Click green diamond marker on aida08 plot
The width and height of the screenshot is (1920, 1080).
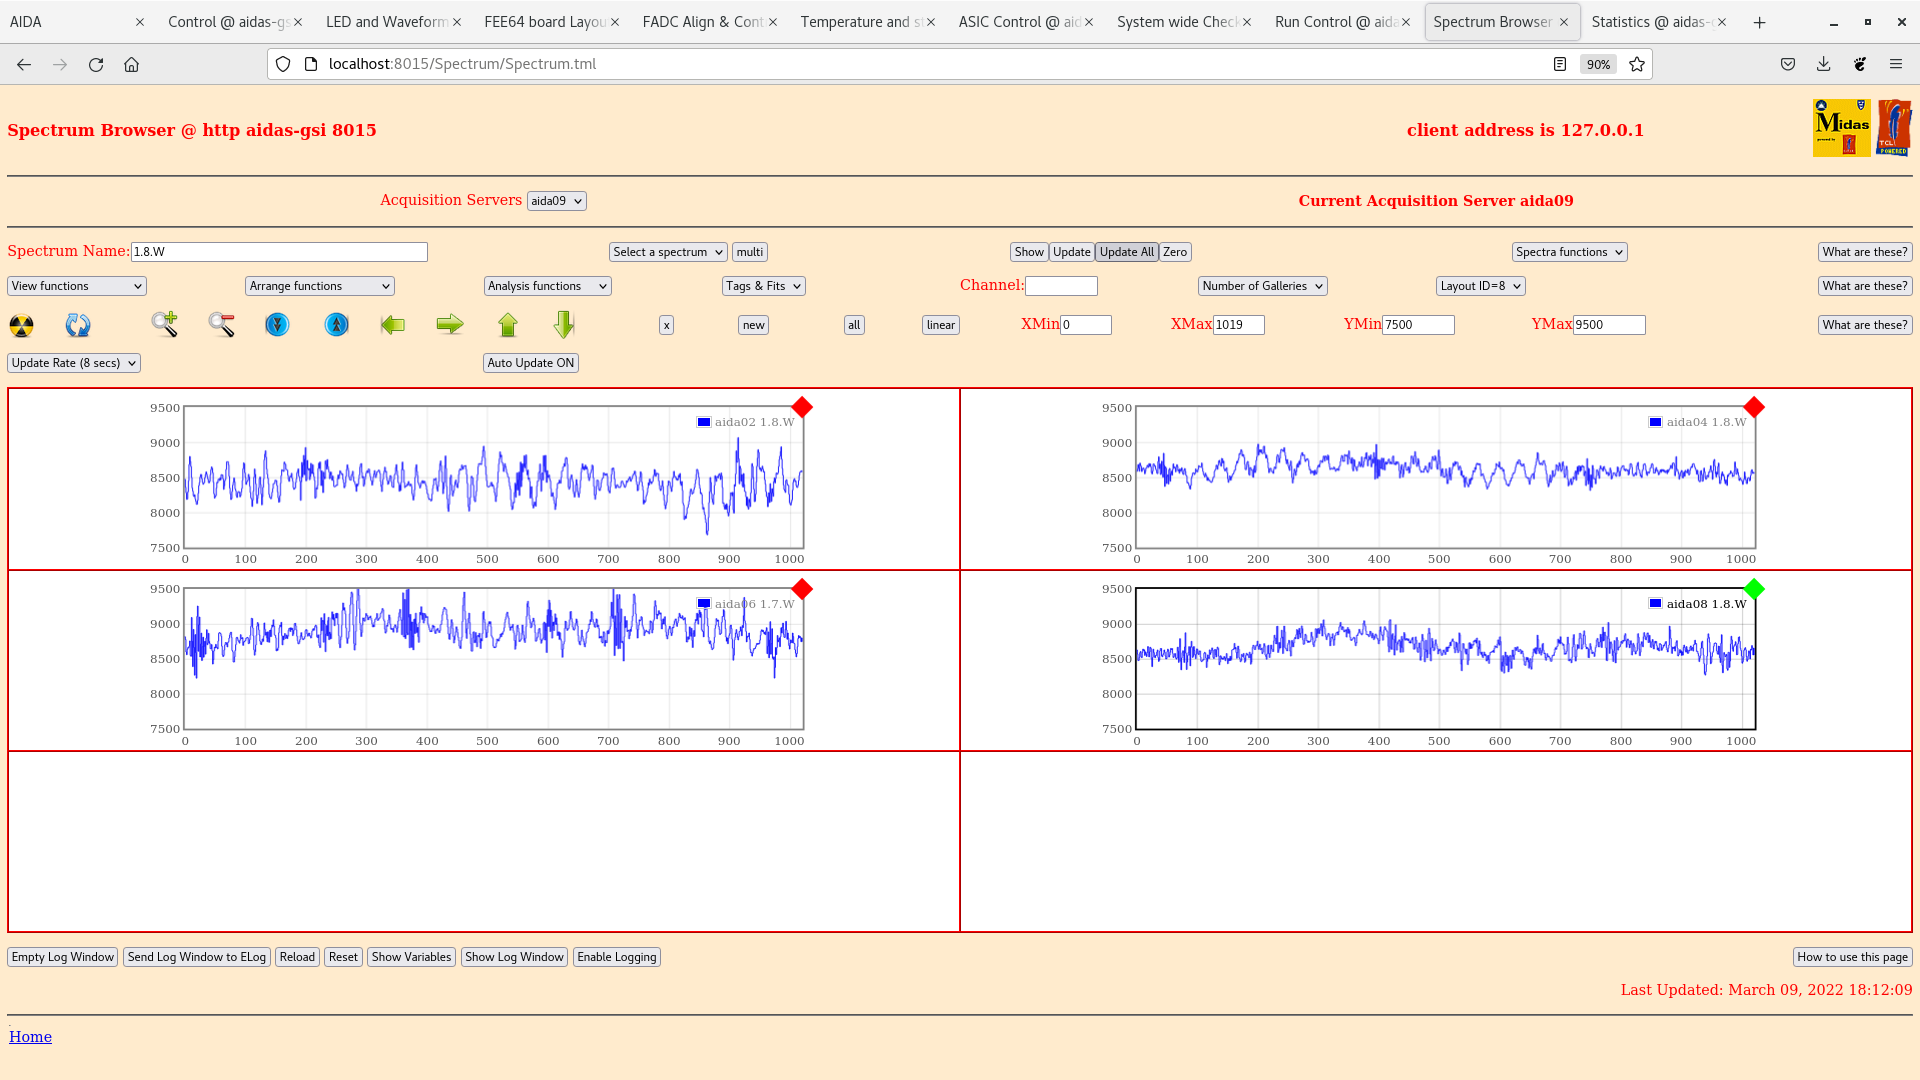[1753, 589]
